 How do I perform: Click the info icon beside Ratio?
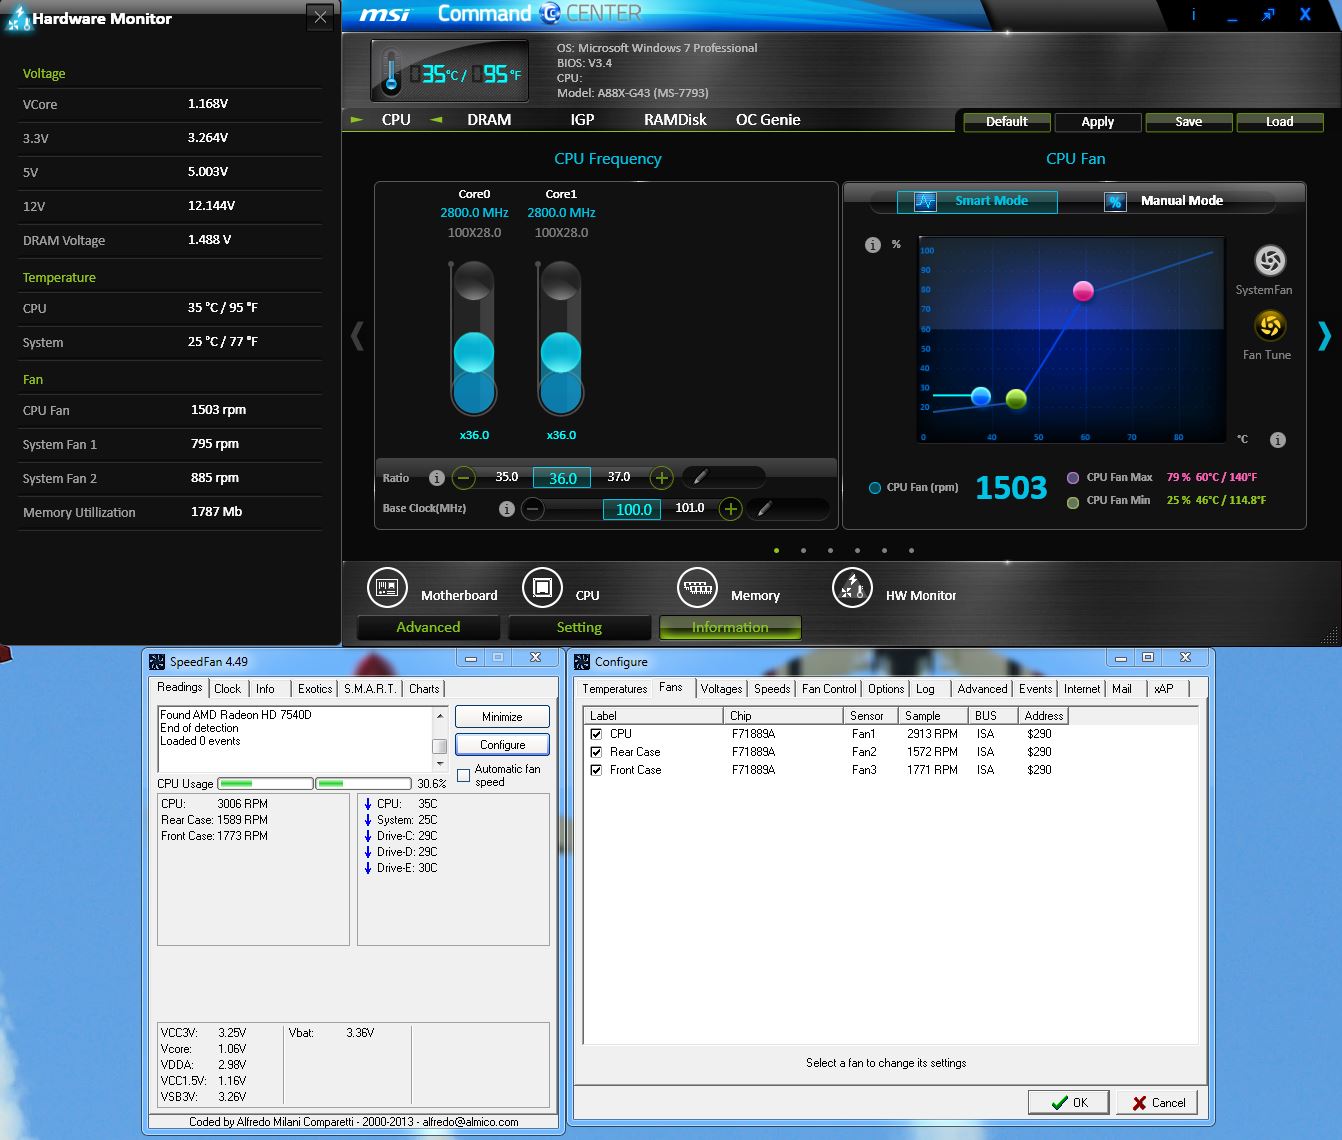tap(436, 478)
